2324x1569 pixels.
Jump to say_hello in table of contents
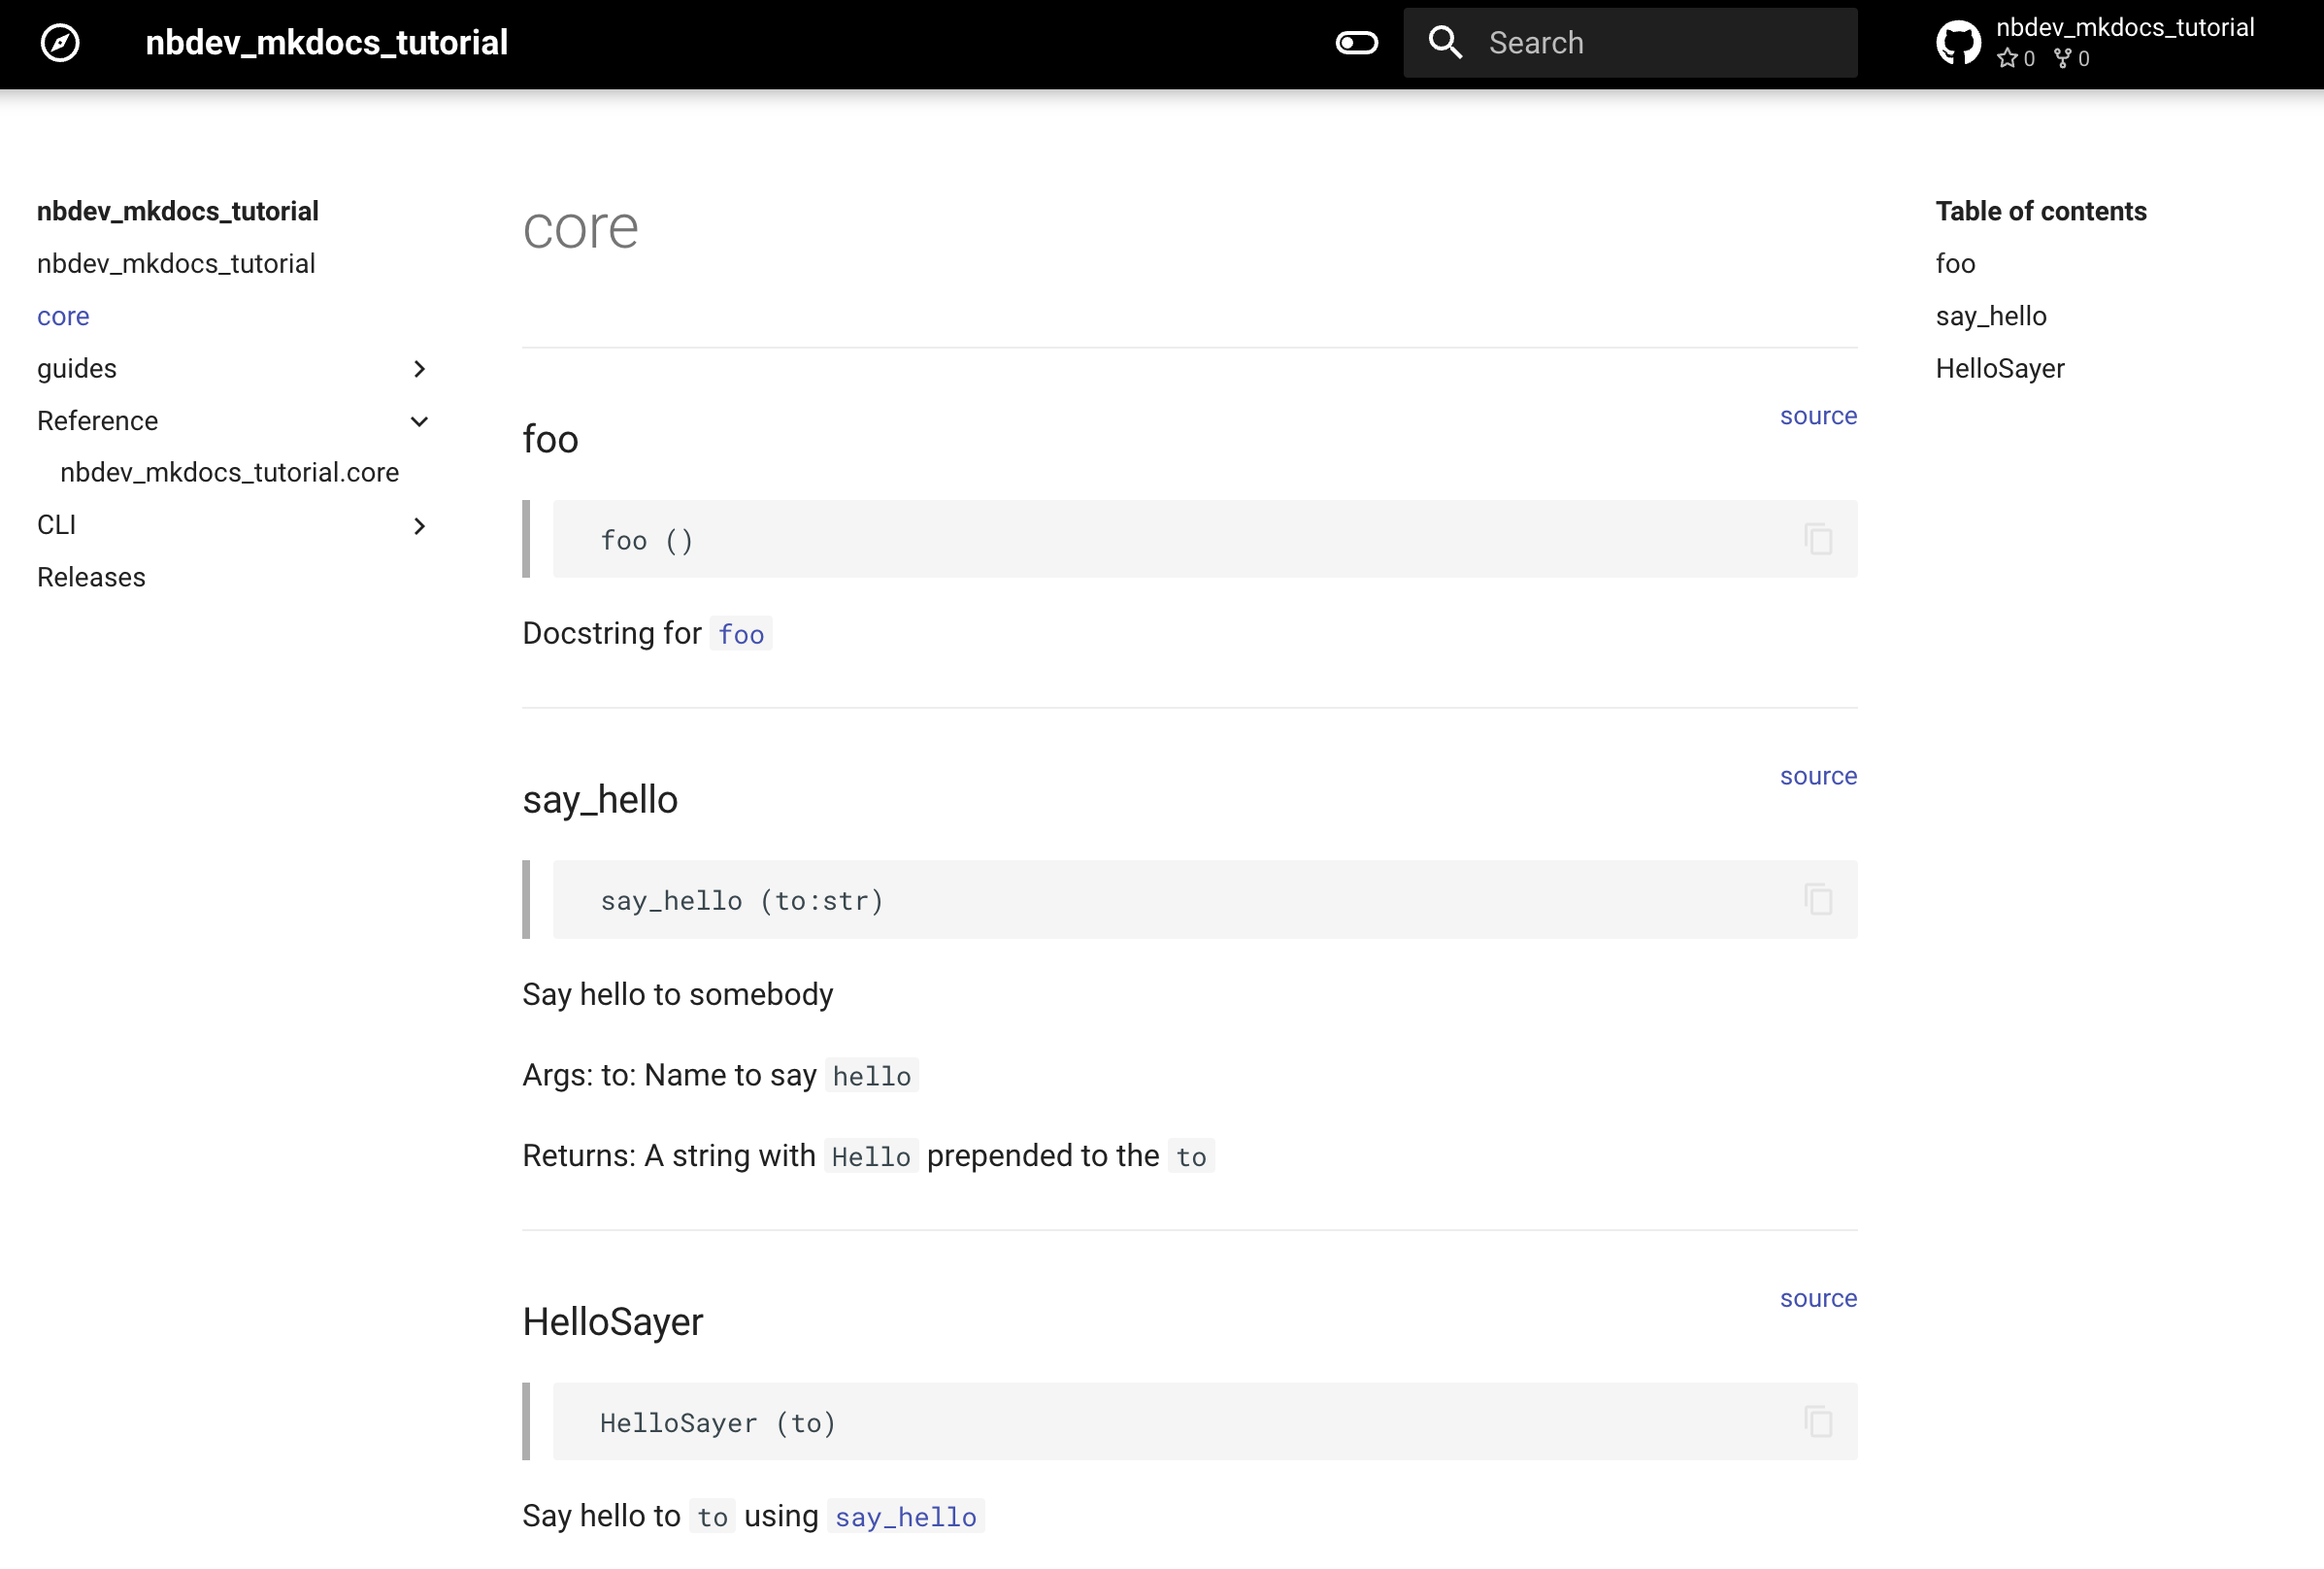[1990, 316]
